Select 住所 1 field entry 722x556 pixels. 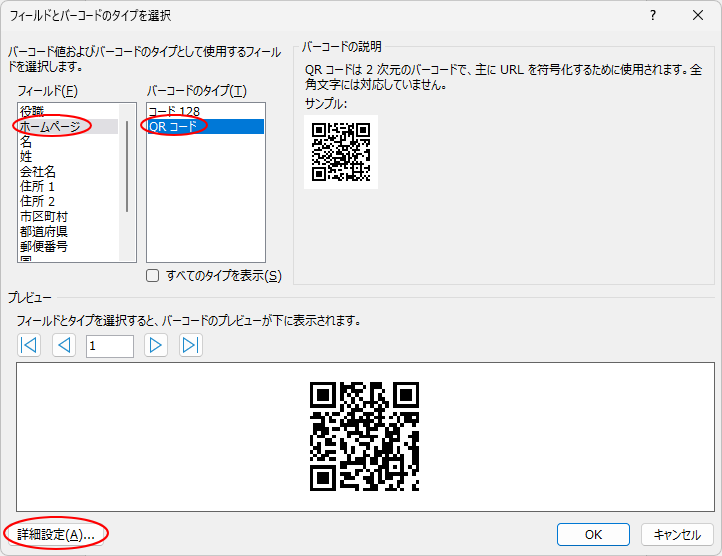[x=38, y=186]
